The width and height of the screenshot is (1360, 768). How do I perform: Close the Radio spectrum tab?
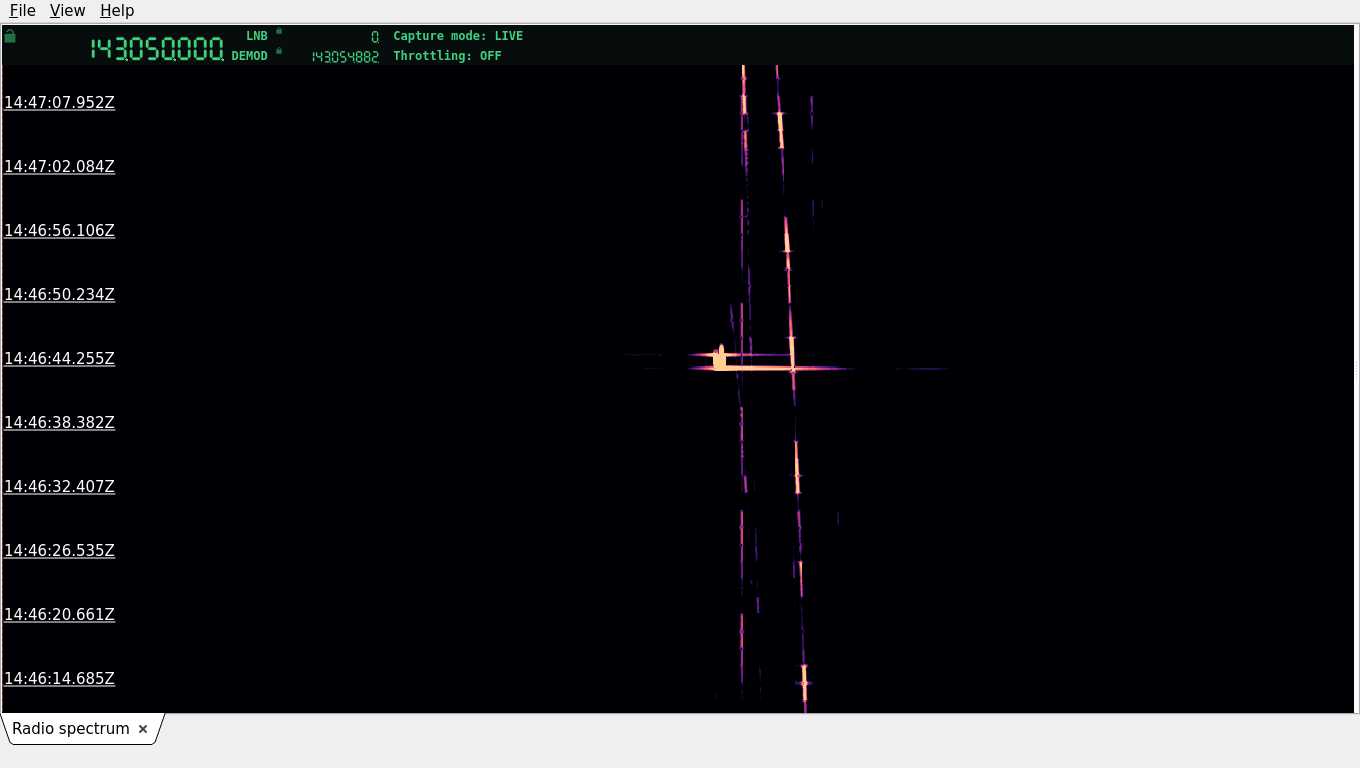tap(143, 729)
